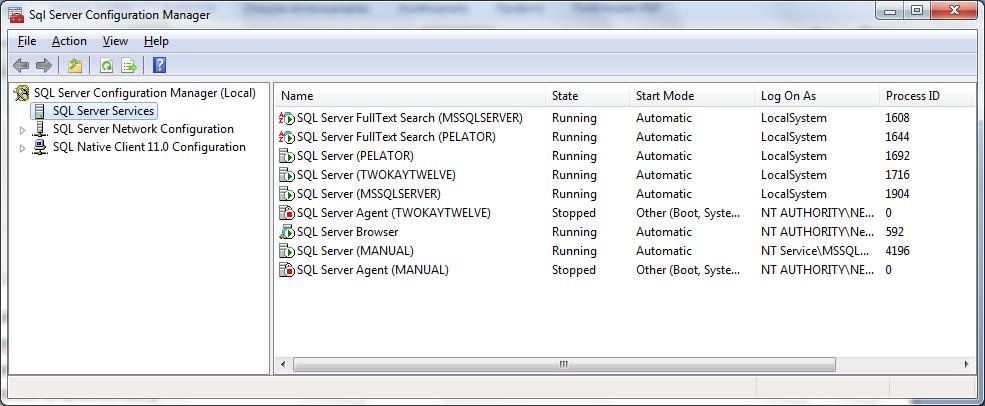This screenshot has width=985, height=406.
Task: Click the SQL Server Configuration Manager (Local) tree icon
Action: point(22,93)
